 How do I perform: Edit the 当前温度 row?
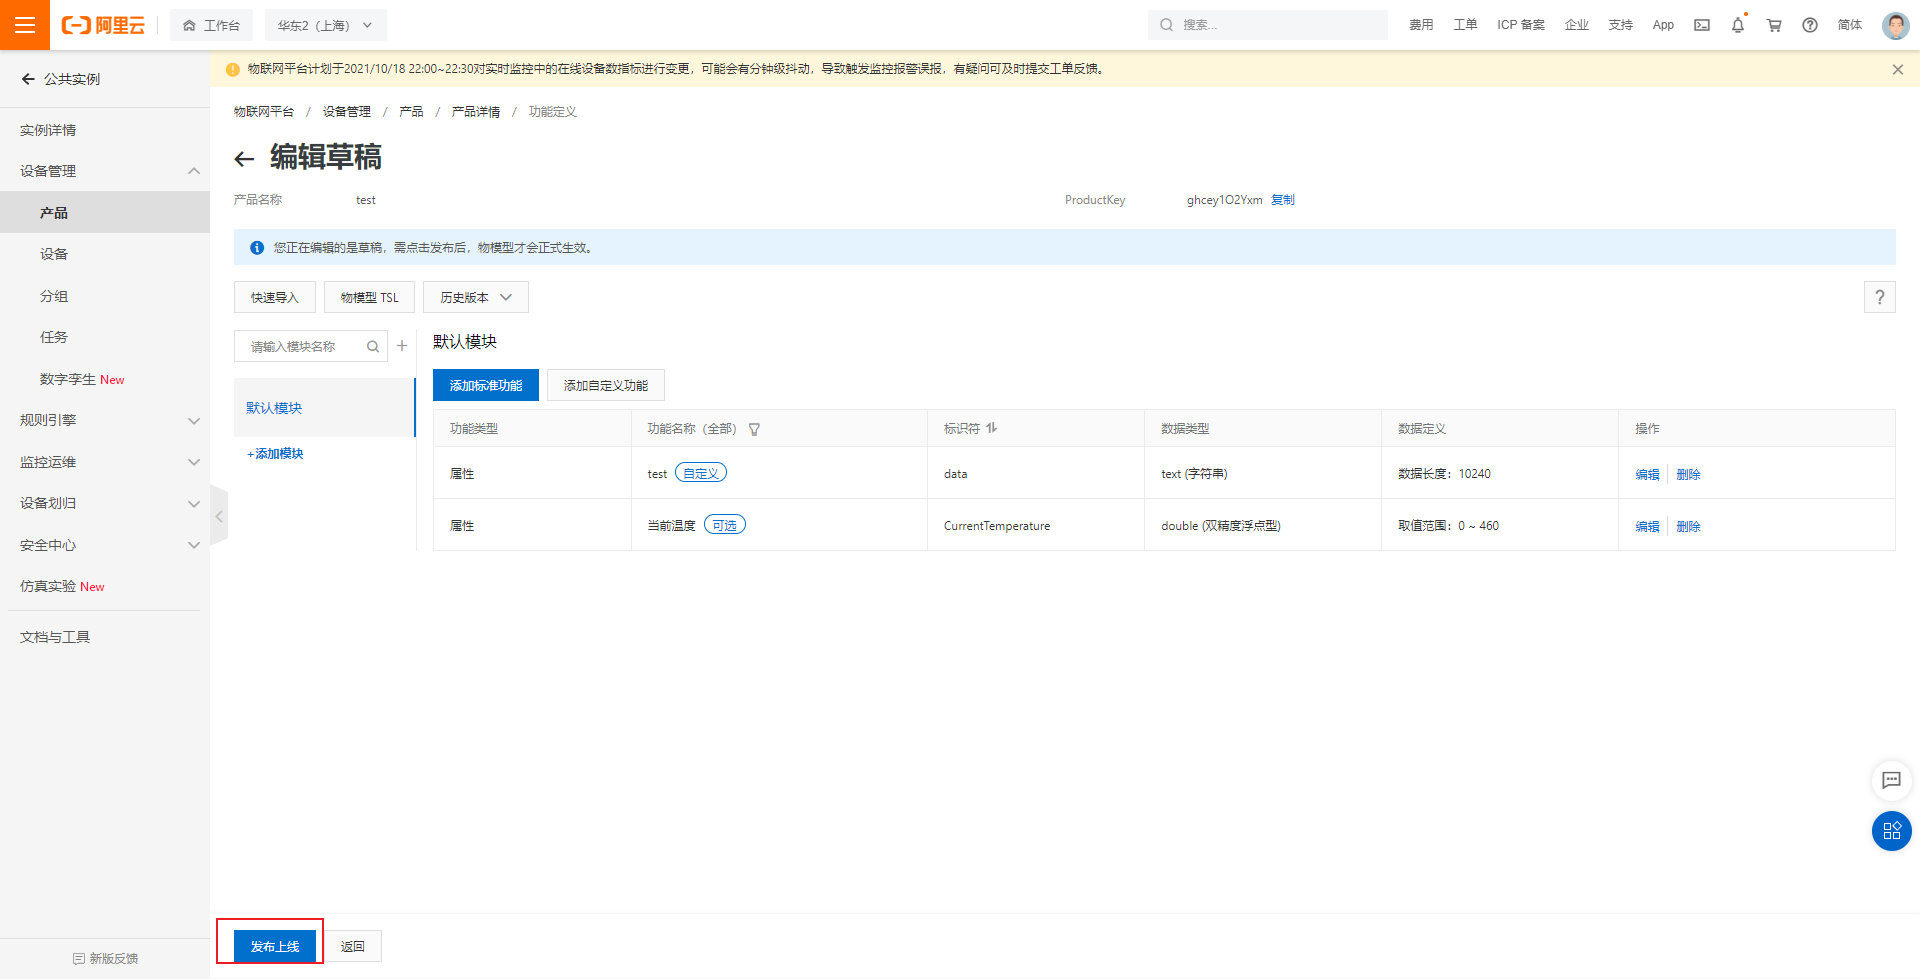(x=1647, y=526)
